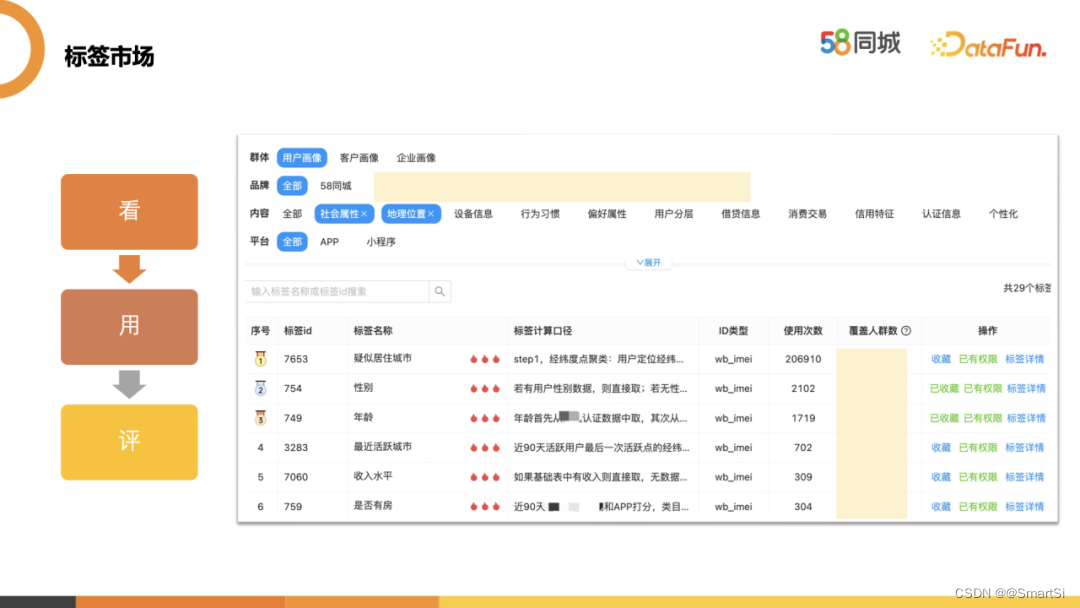This screenshot has height=608, width=1080.
Task: Click 已有权限 for tag 7653
Action: [977, 359]
